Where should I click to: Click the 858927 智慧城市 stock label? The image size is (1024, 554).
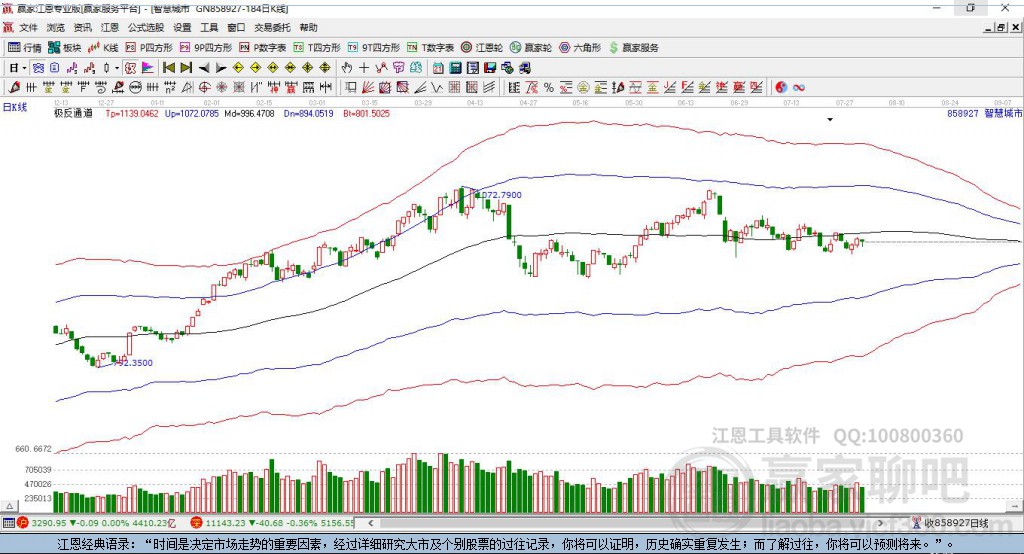(x=984, y=113)
